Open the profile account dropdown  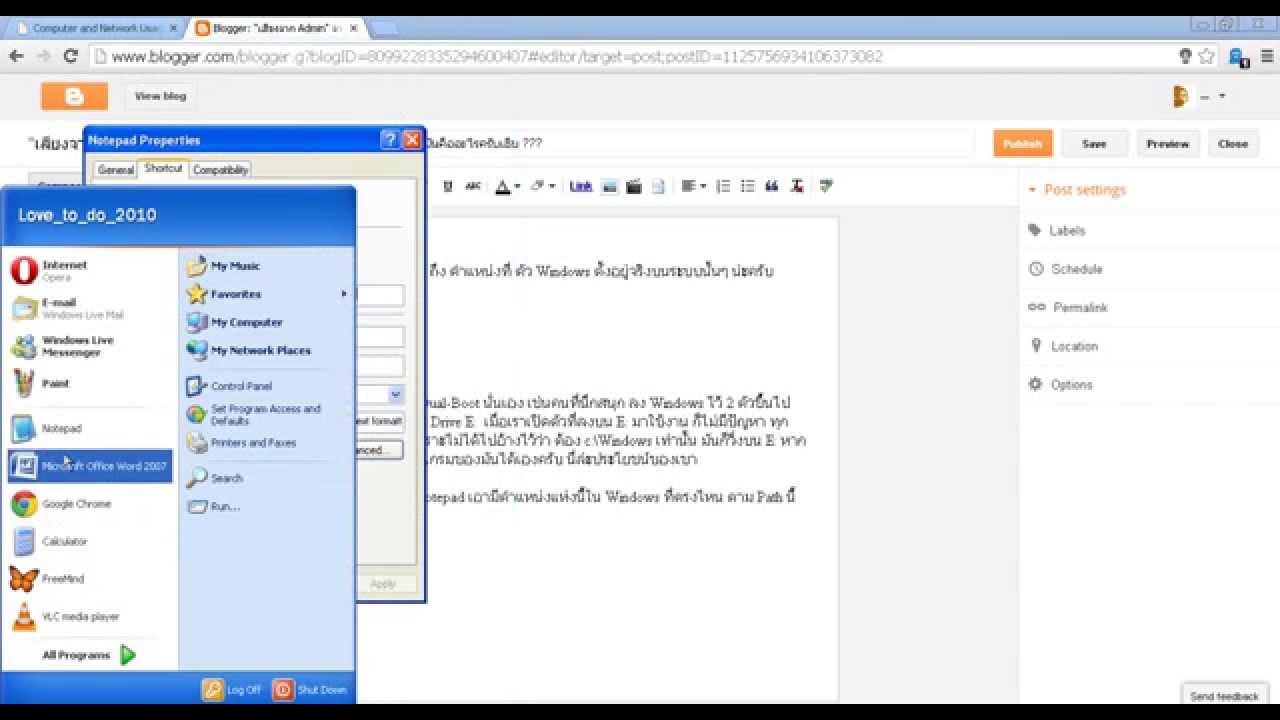point(1222,97)
